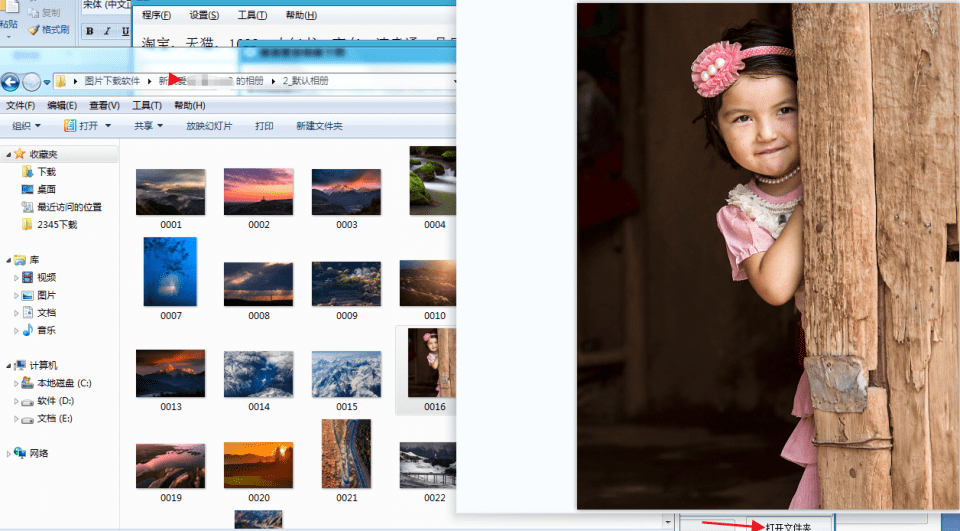Screen dimensions: 960x531
Task: Select Desktop (桌面) in the favorites list
Action: 46,189
